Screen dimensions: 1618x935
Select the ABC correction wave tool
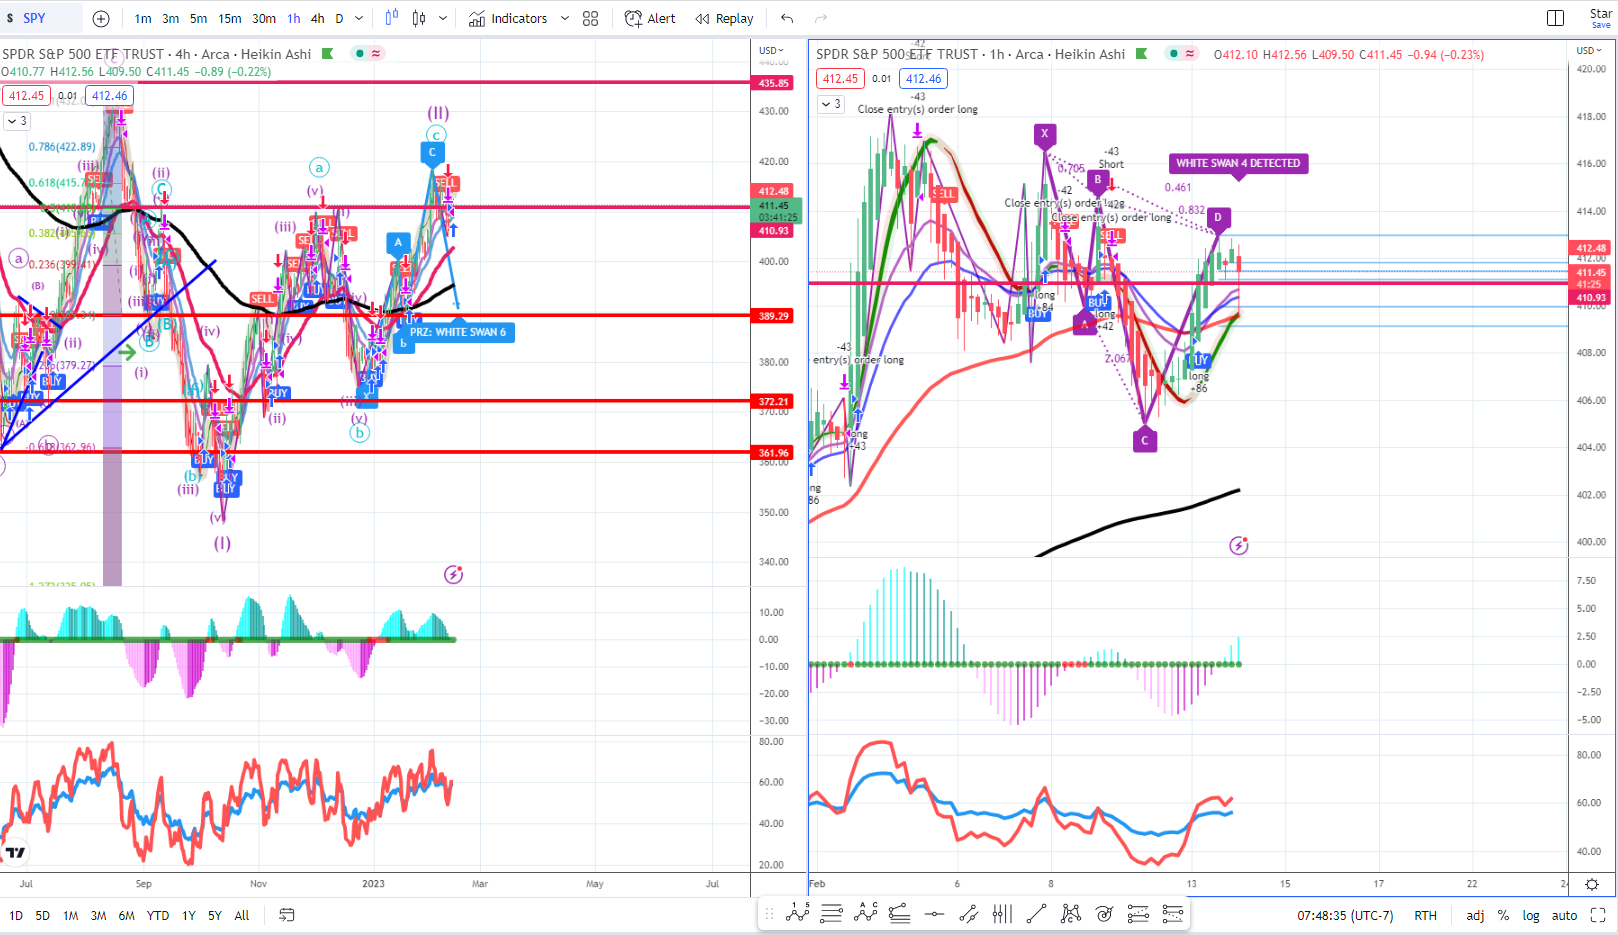coord(866,912)
